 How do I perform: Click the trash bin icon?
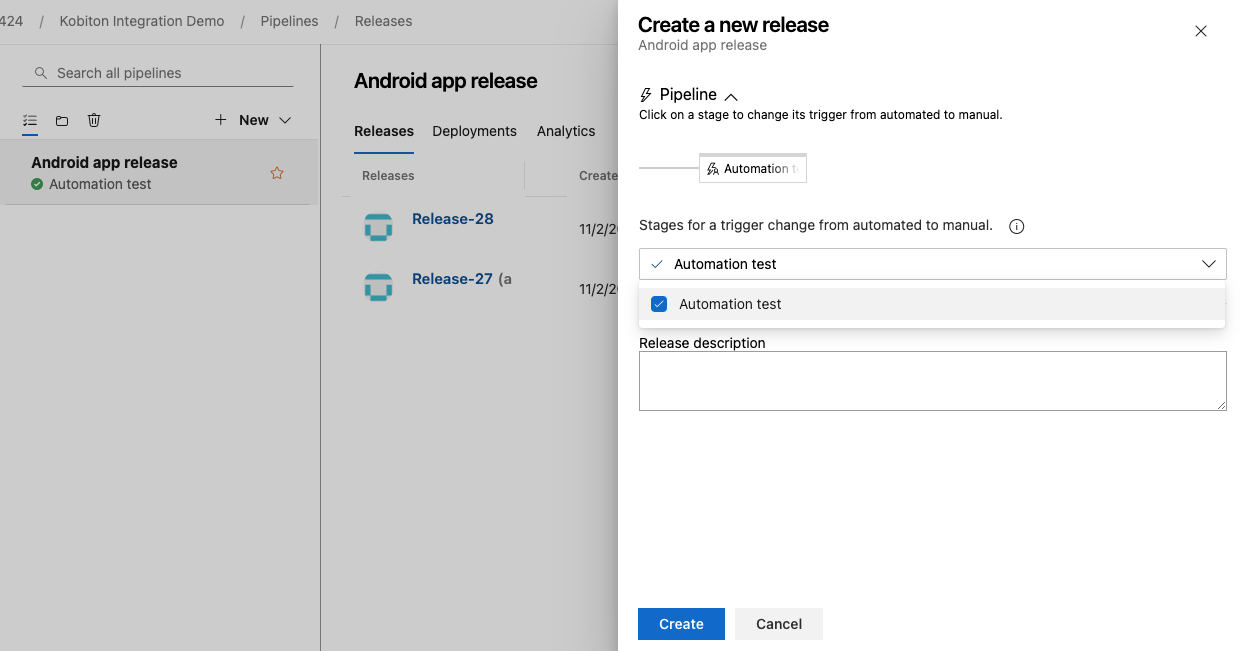(x=94, y=120)
